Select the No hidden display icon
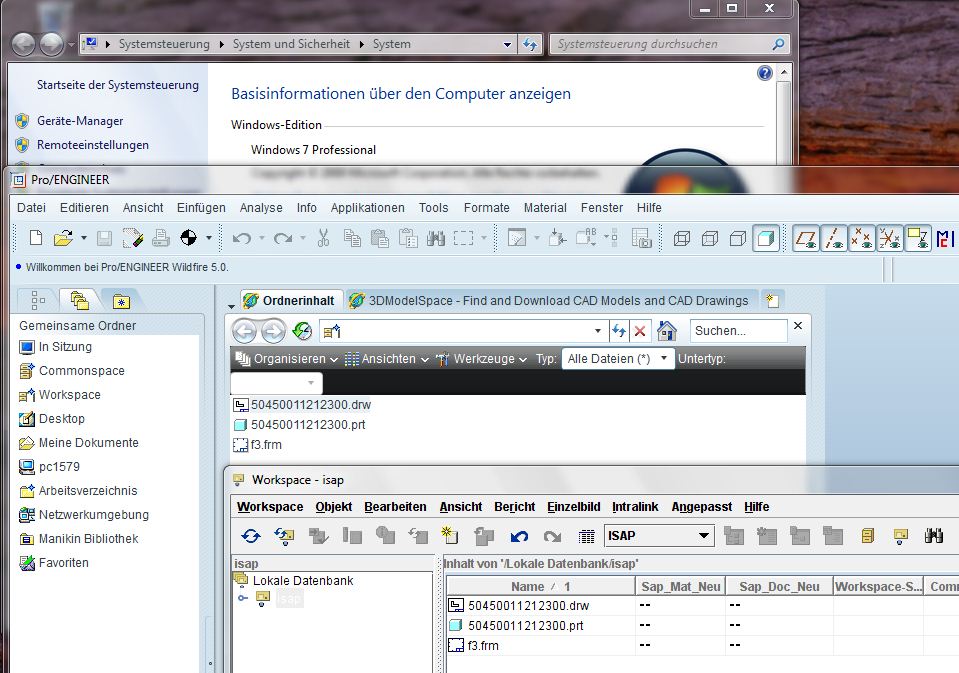Viewport: 959px width, 673px height. [x=738, y=239]
